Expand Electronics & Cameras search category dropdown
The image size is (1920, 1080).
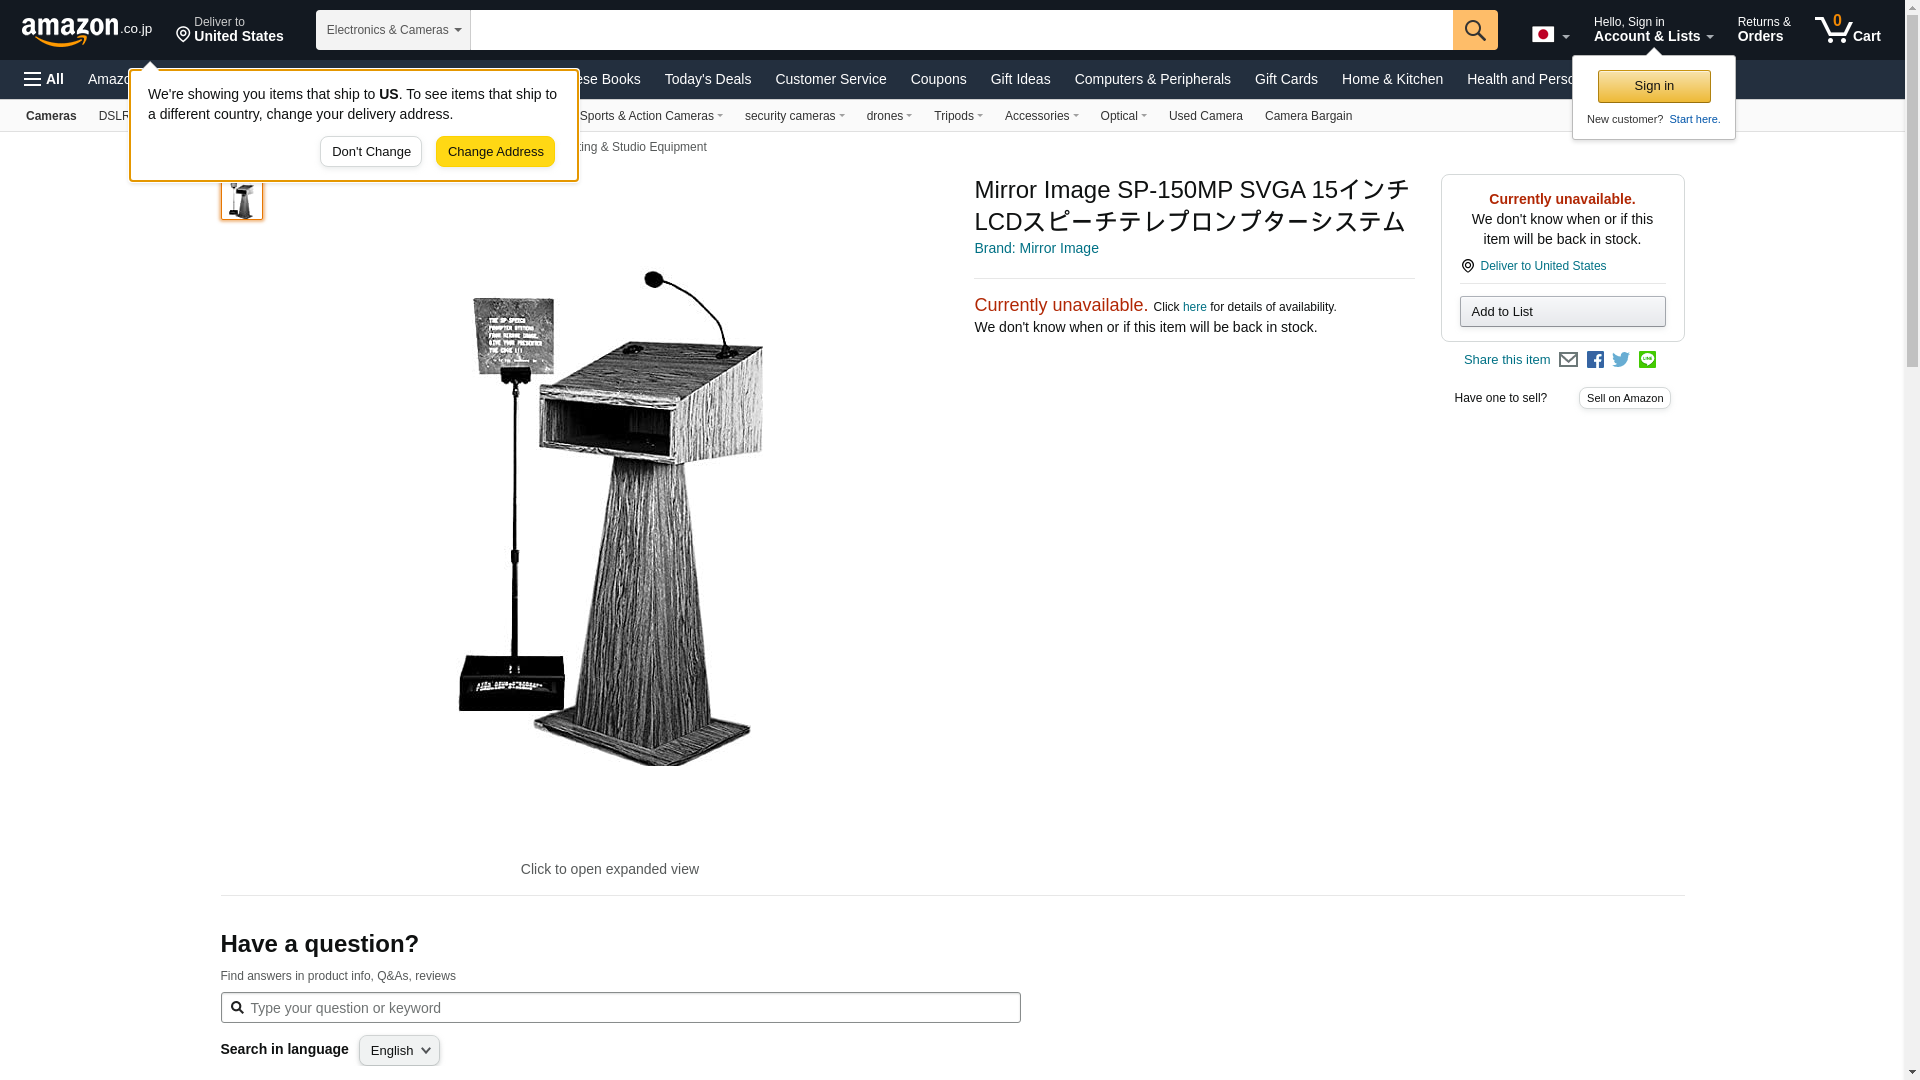pyautogui.click(x=393, y=30)
